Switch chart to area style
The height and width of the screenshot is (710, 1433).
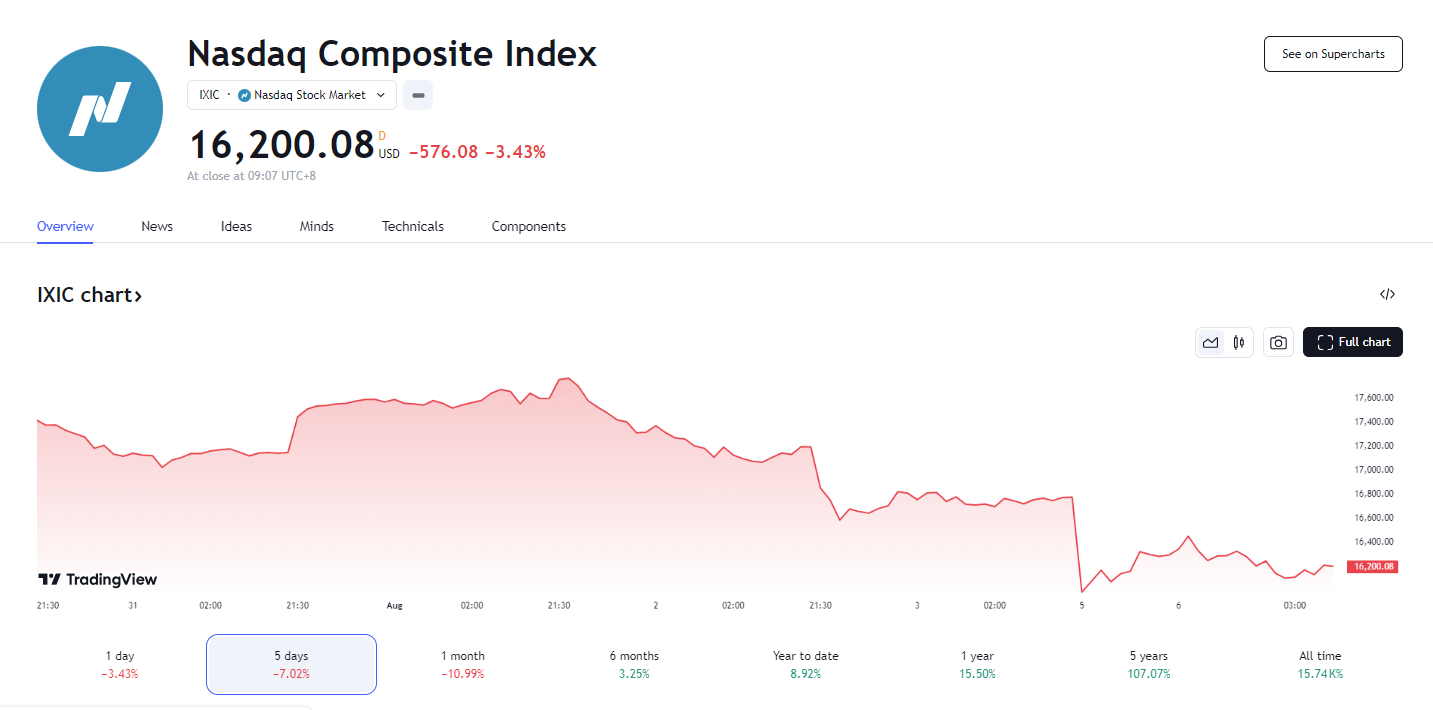1211,343
